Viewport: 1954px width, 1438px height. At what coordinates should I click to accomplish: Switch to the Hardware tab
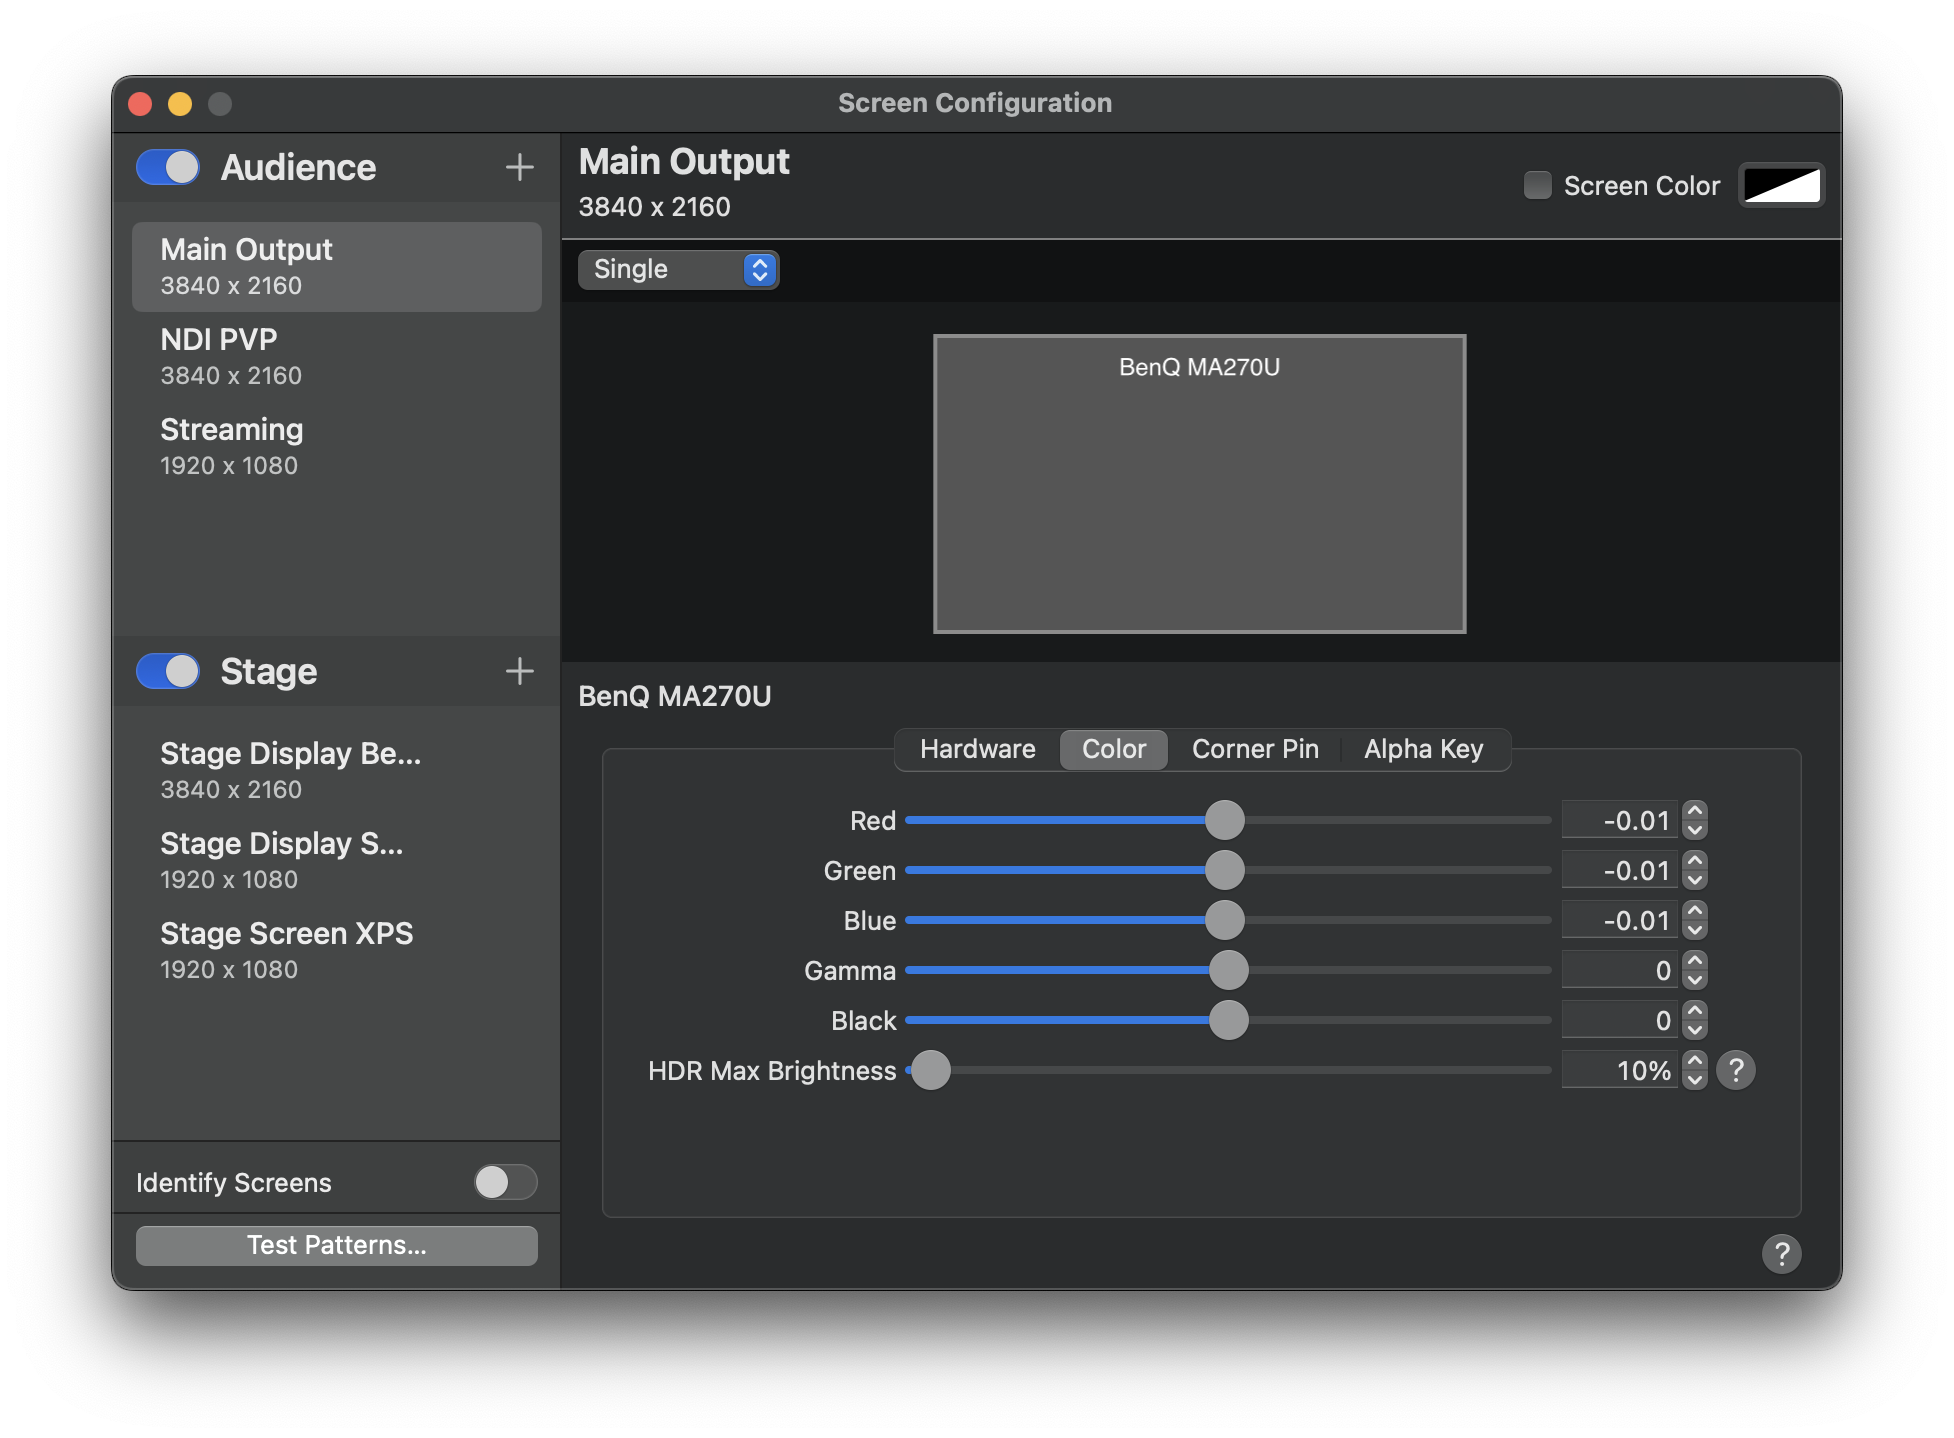[977, 749]
